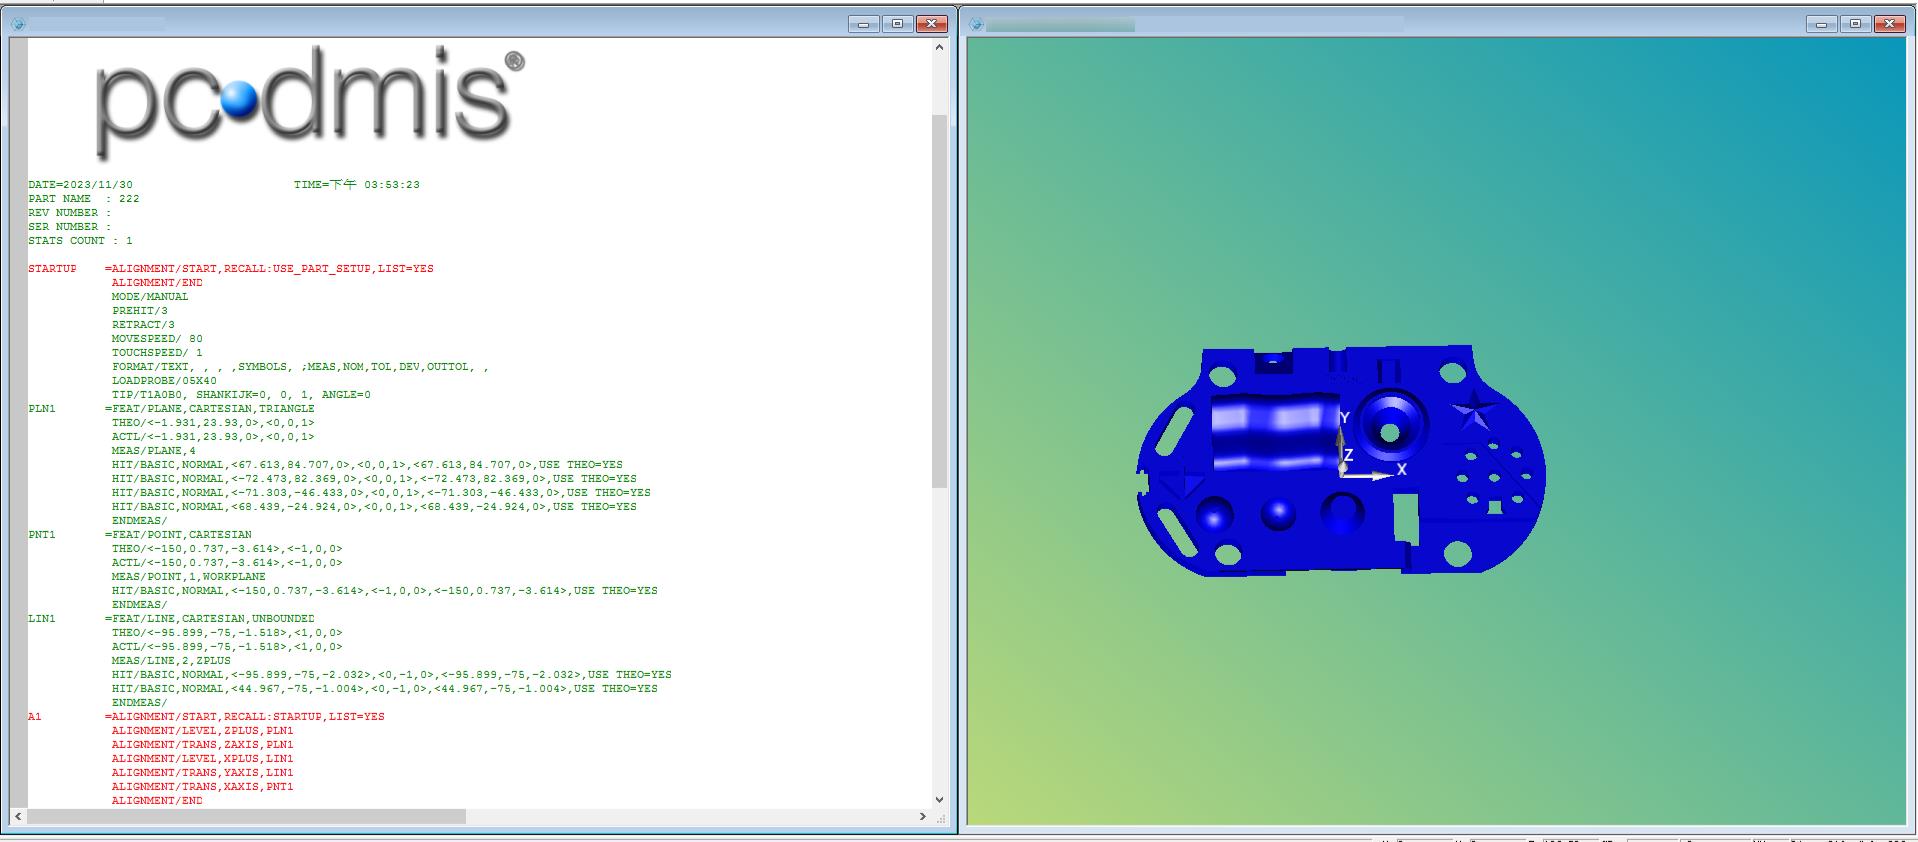Screen dimensions: 1918x842
Task: Click the HIT/BASIC line with 67.613,84.707
Action: [x=367, y=465]
